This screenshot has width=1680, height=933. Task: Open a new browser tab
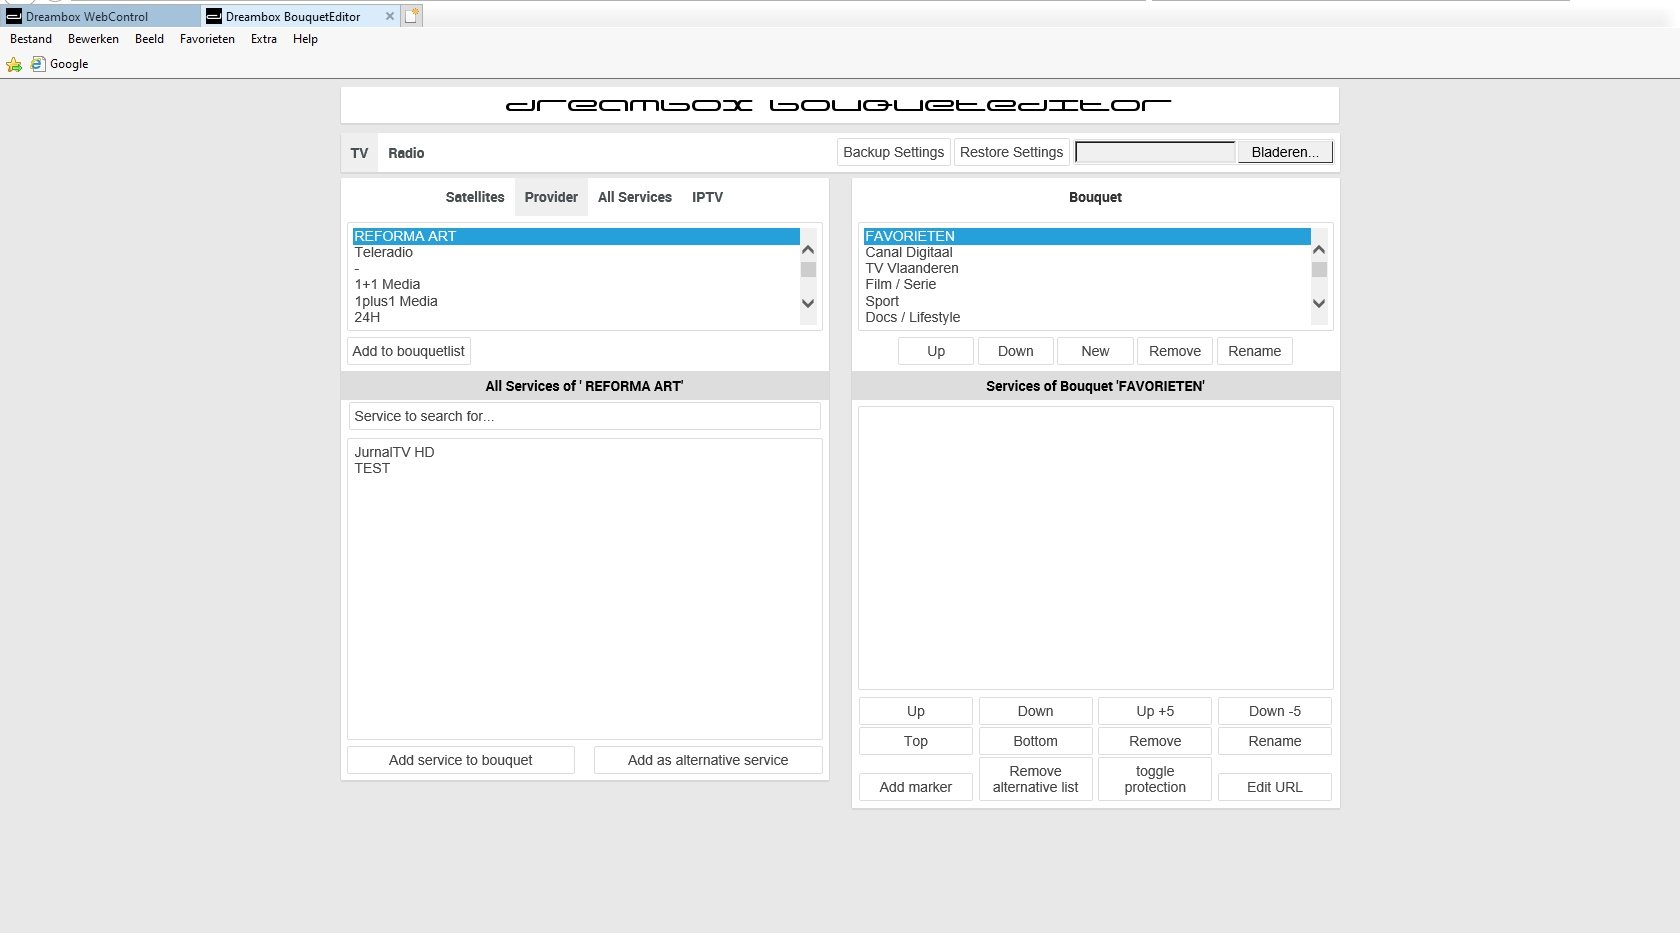click(x=412, y=16)
